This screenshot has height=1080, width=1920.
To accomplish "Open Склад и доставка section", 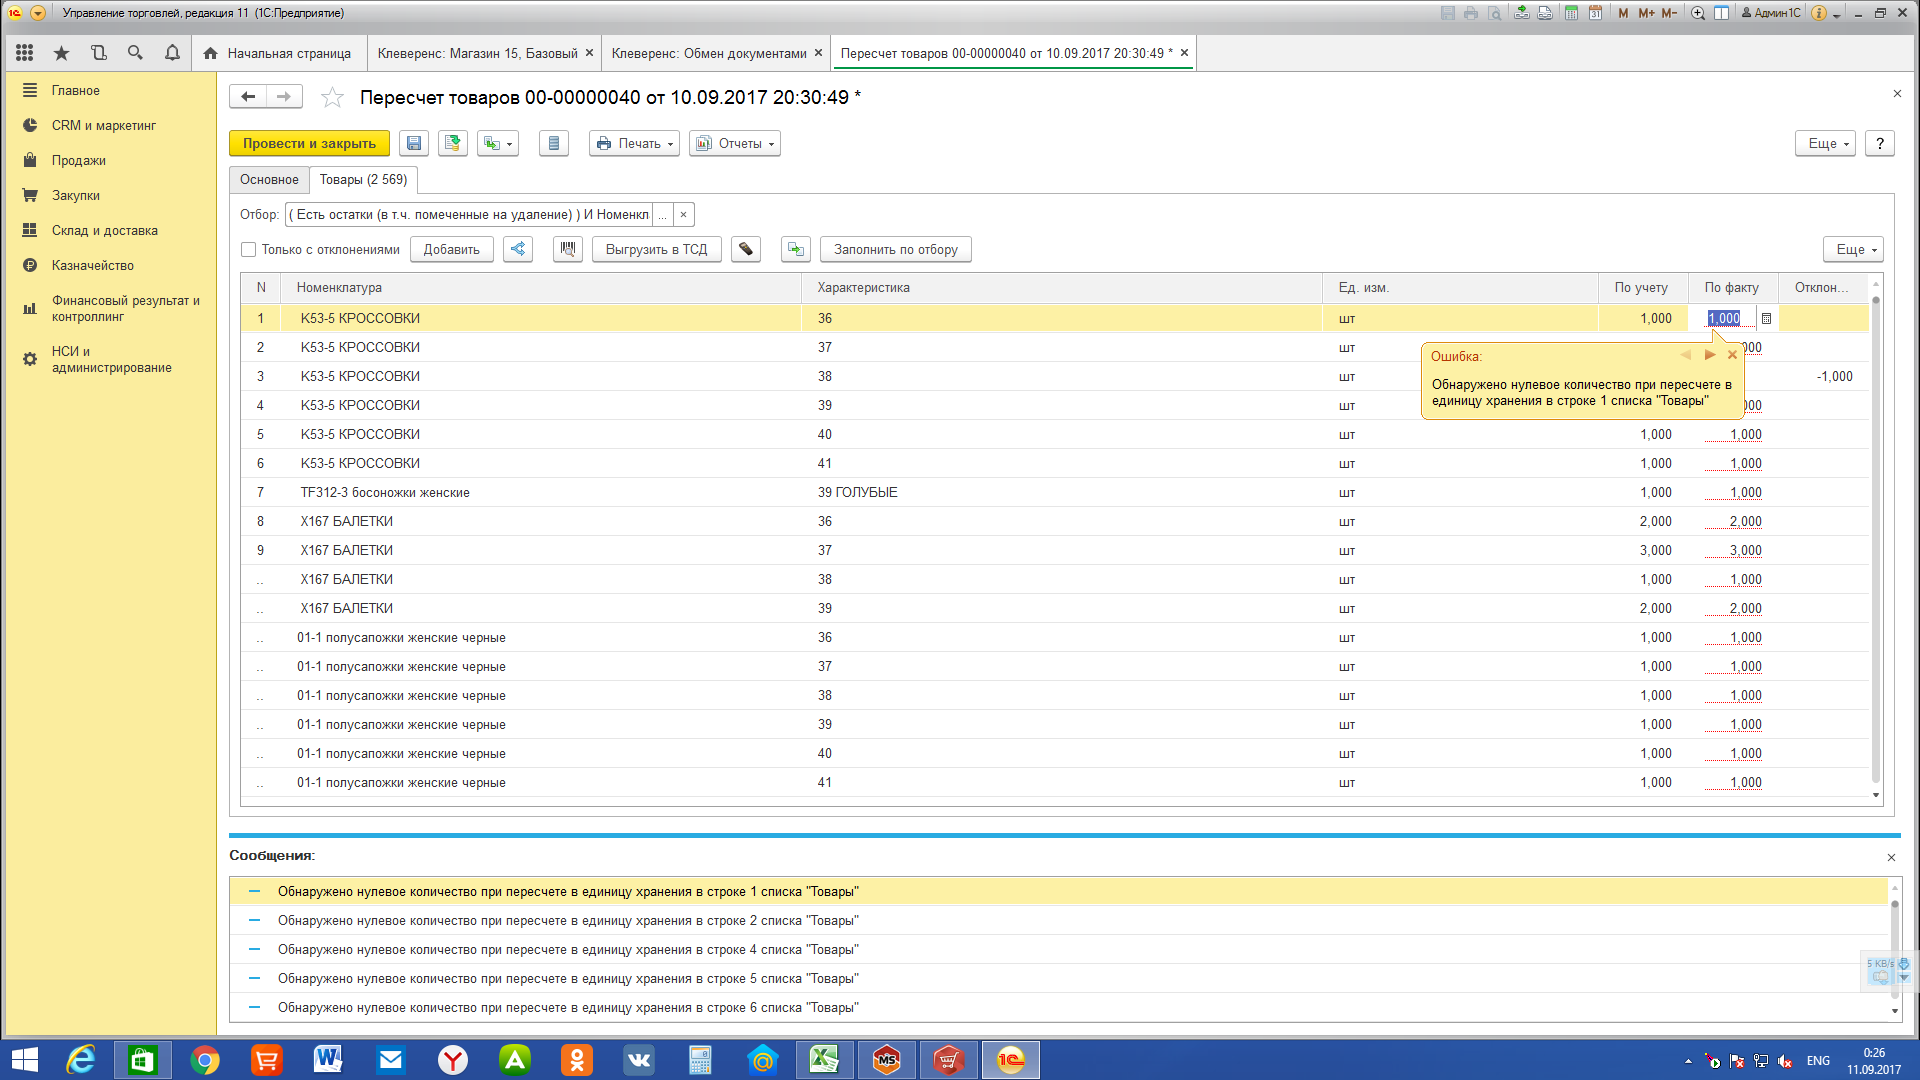I will pyautogui.click(x=105, y=231).
